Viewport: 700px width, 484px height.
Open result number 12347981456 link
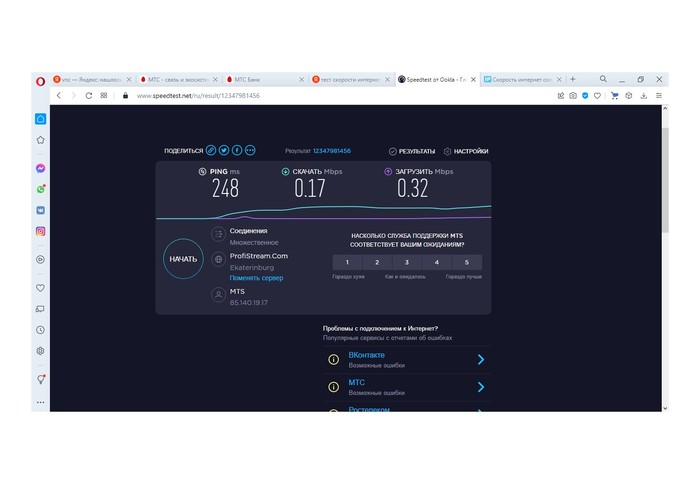pyautogui.click(x=332, y=151)
